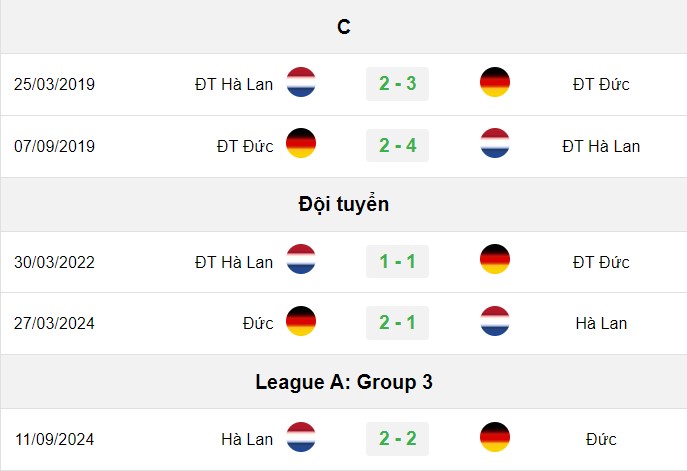Click Germany flag in 25/03/2019 match

pyautogui.click(x=495, y=82)
